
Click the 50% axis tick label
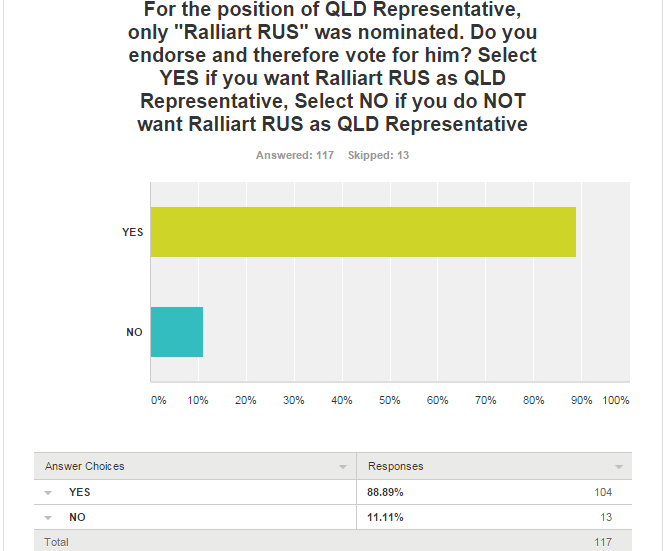pyautogui.click(x=389, y=400)
